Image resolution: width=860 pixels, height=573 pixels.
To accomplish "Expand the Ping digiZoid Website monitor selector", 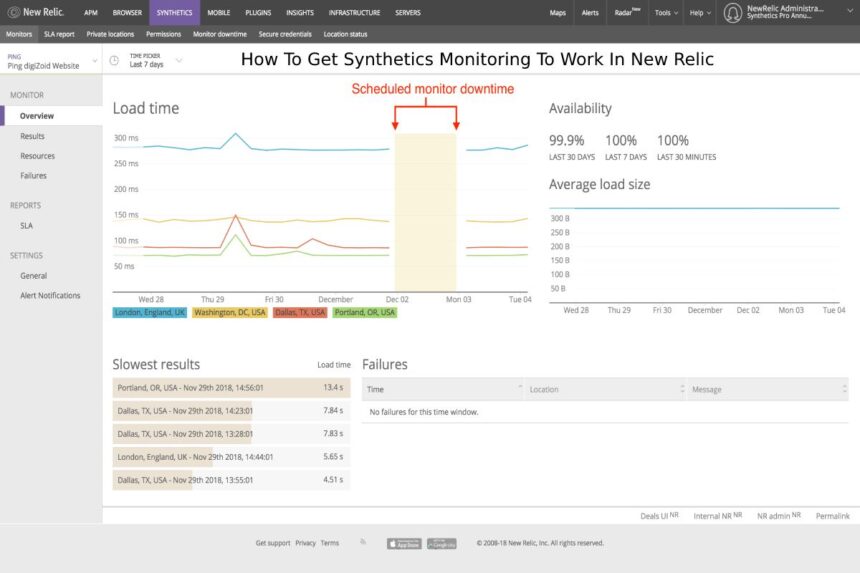I will click(x=51, y=60).
